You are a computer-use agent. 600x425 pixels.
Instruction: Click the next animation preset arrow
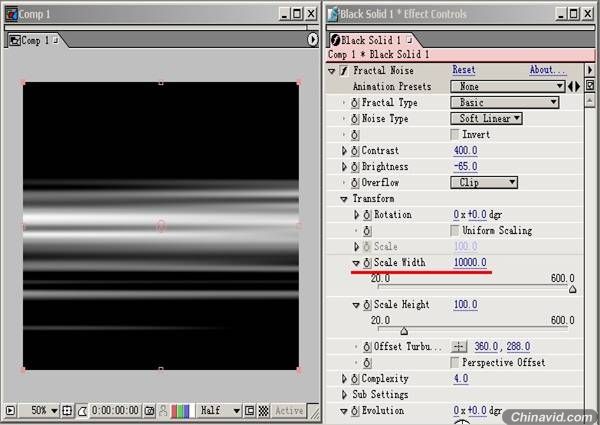point(578,87)
